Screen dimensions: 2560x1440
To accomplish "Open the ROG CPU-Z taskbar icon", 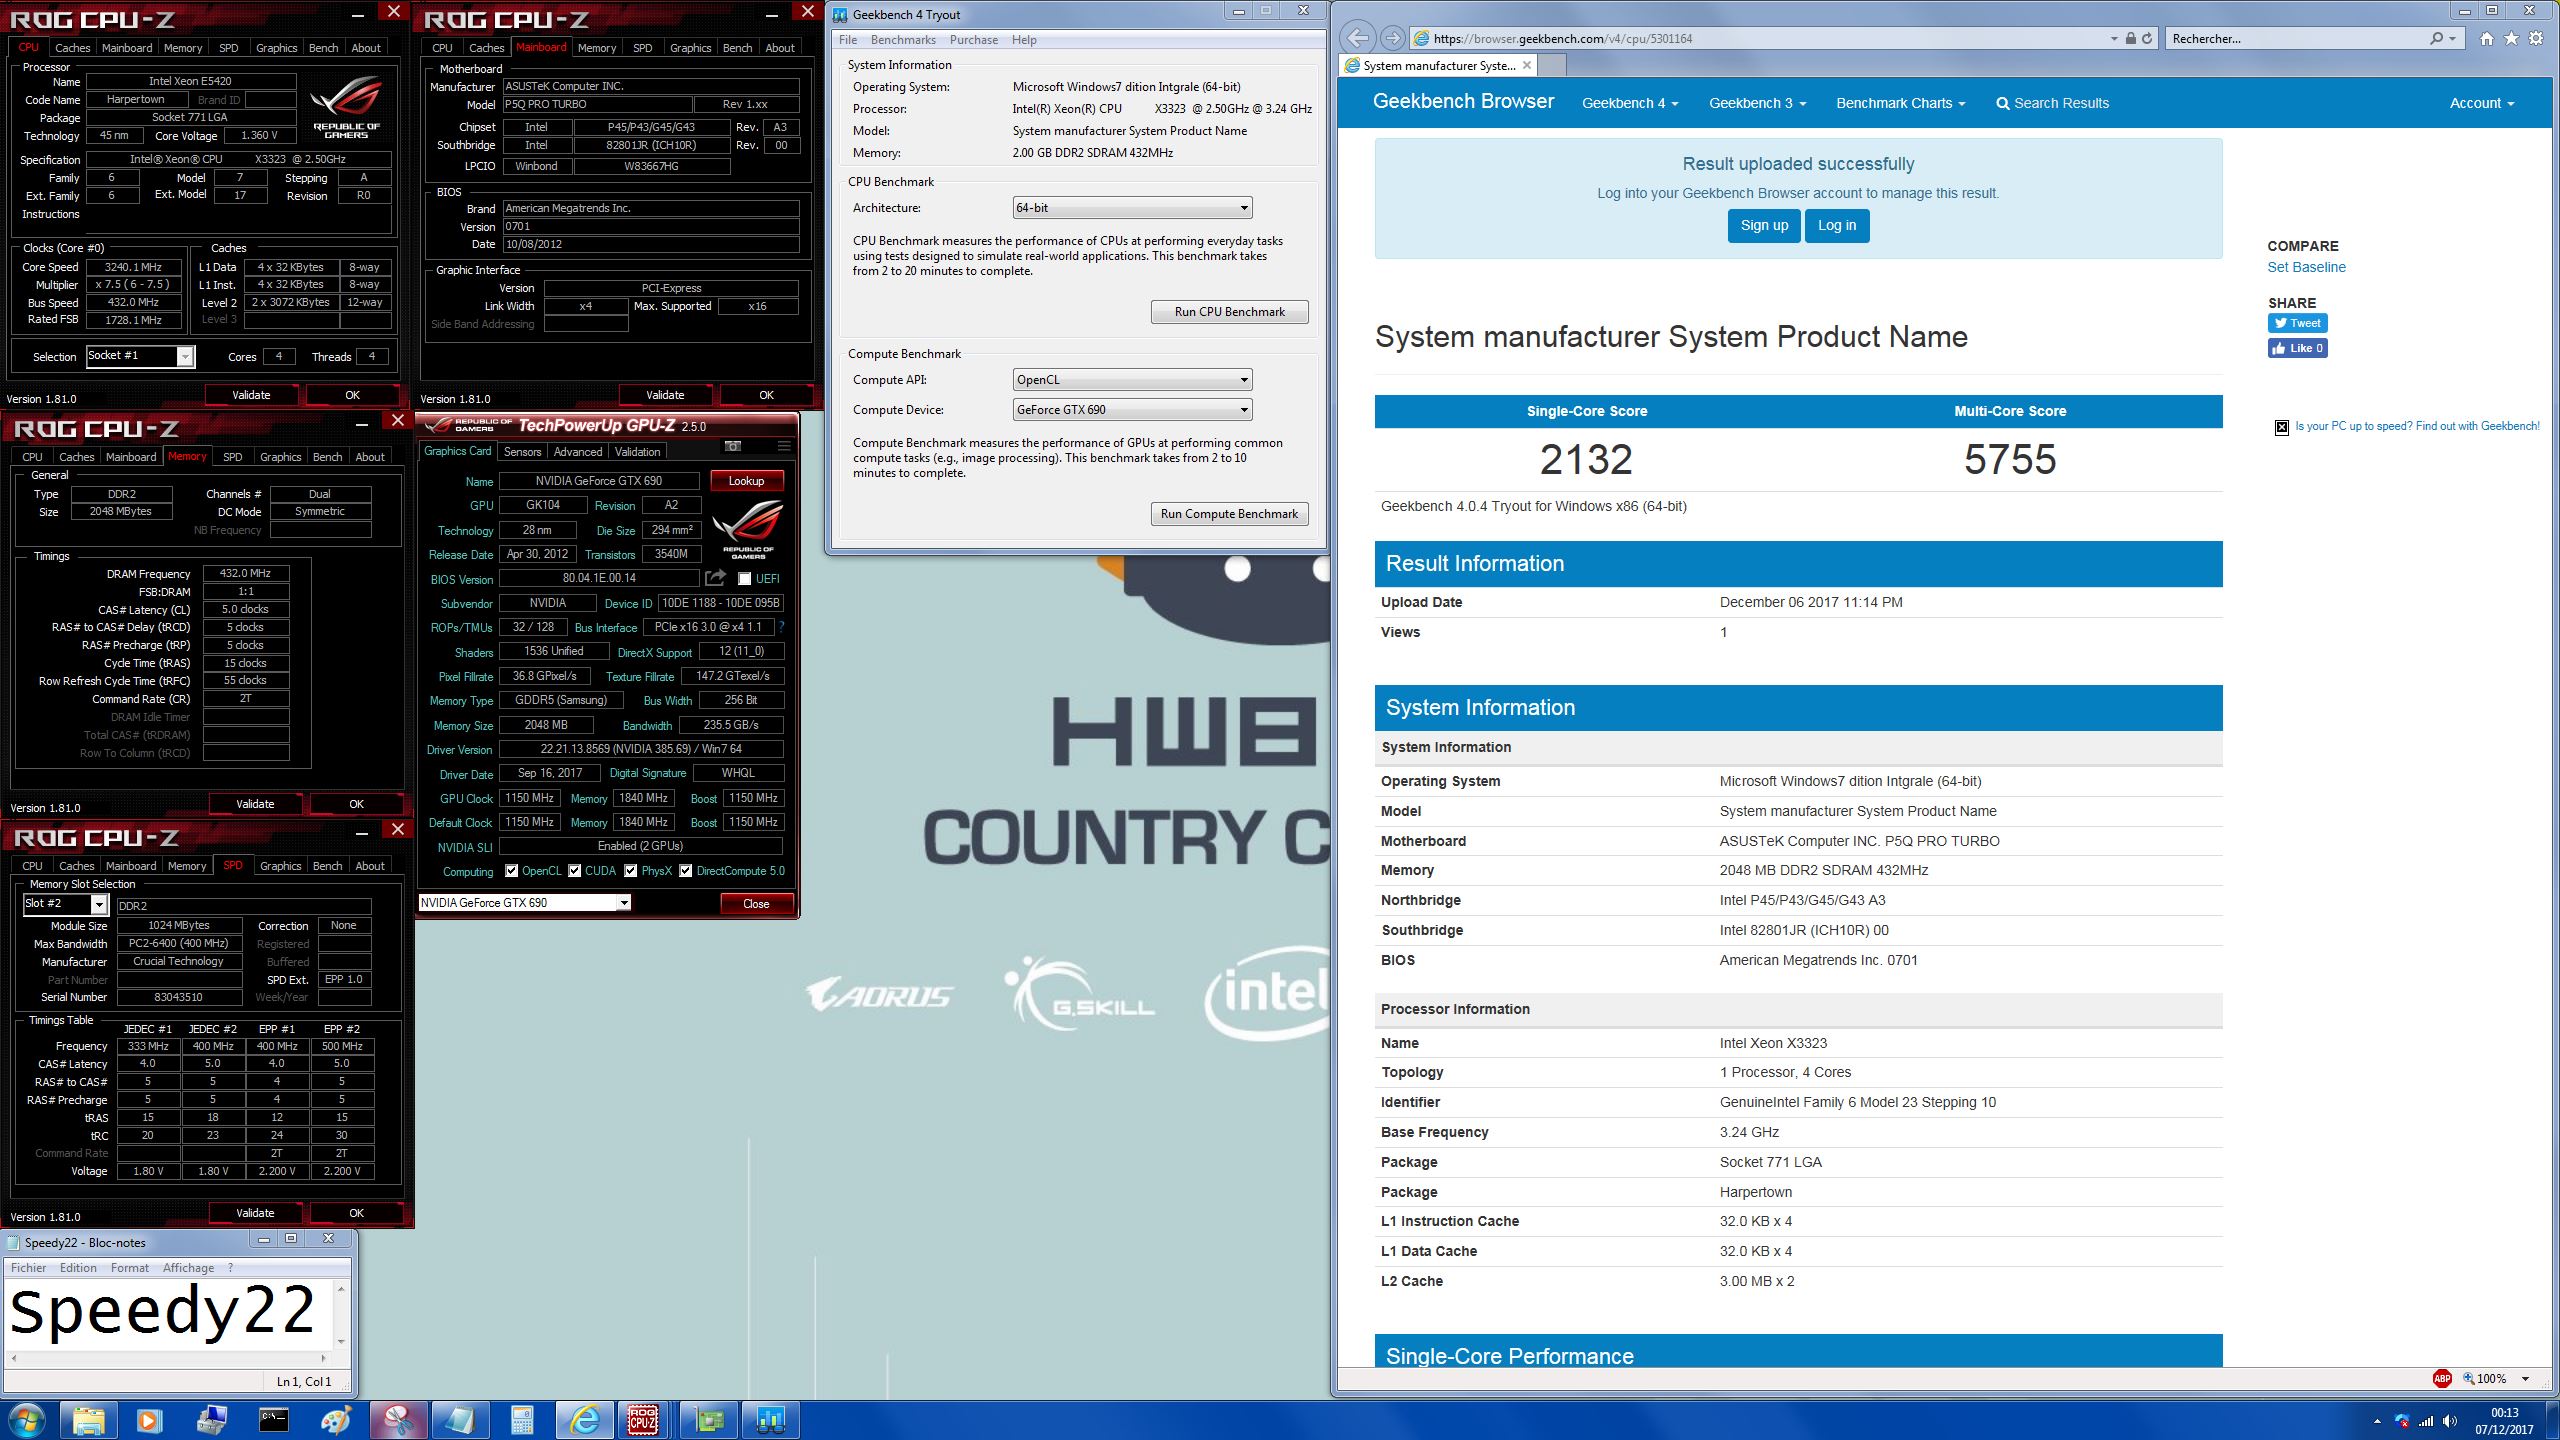I will 643,1420.
